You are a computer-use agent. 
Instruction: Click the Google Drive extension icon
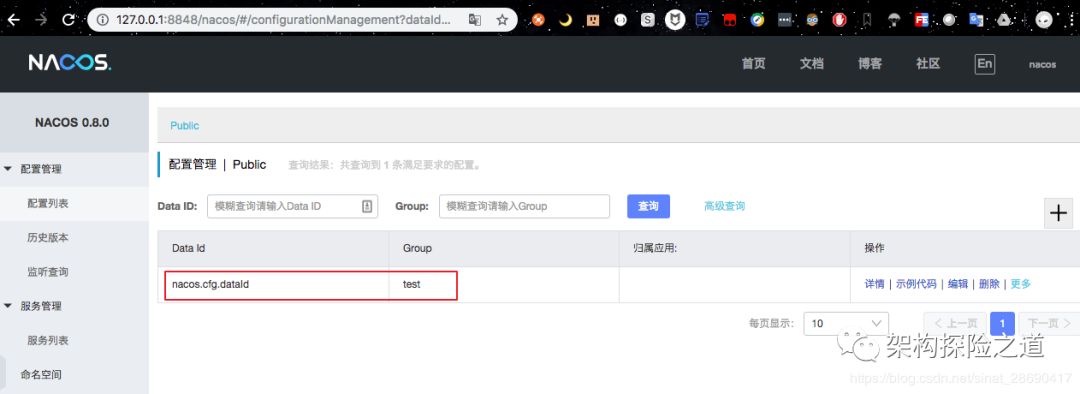pos(1004,20)
